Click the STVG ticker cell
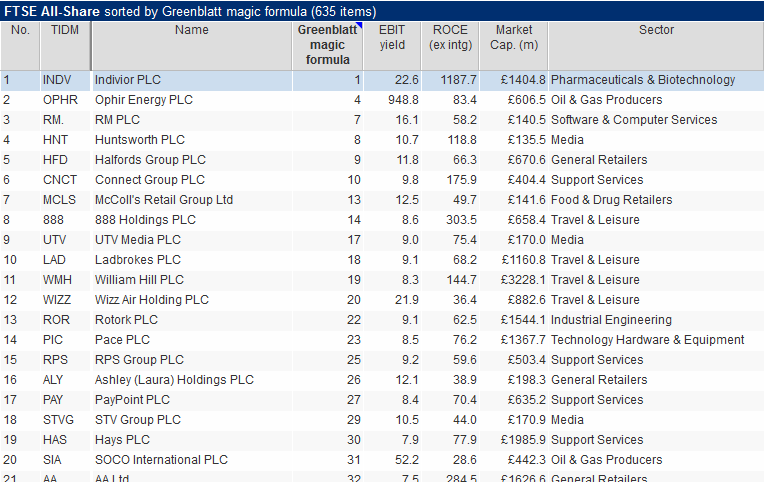 [x=58, y=420]
